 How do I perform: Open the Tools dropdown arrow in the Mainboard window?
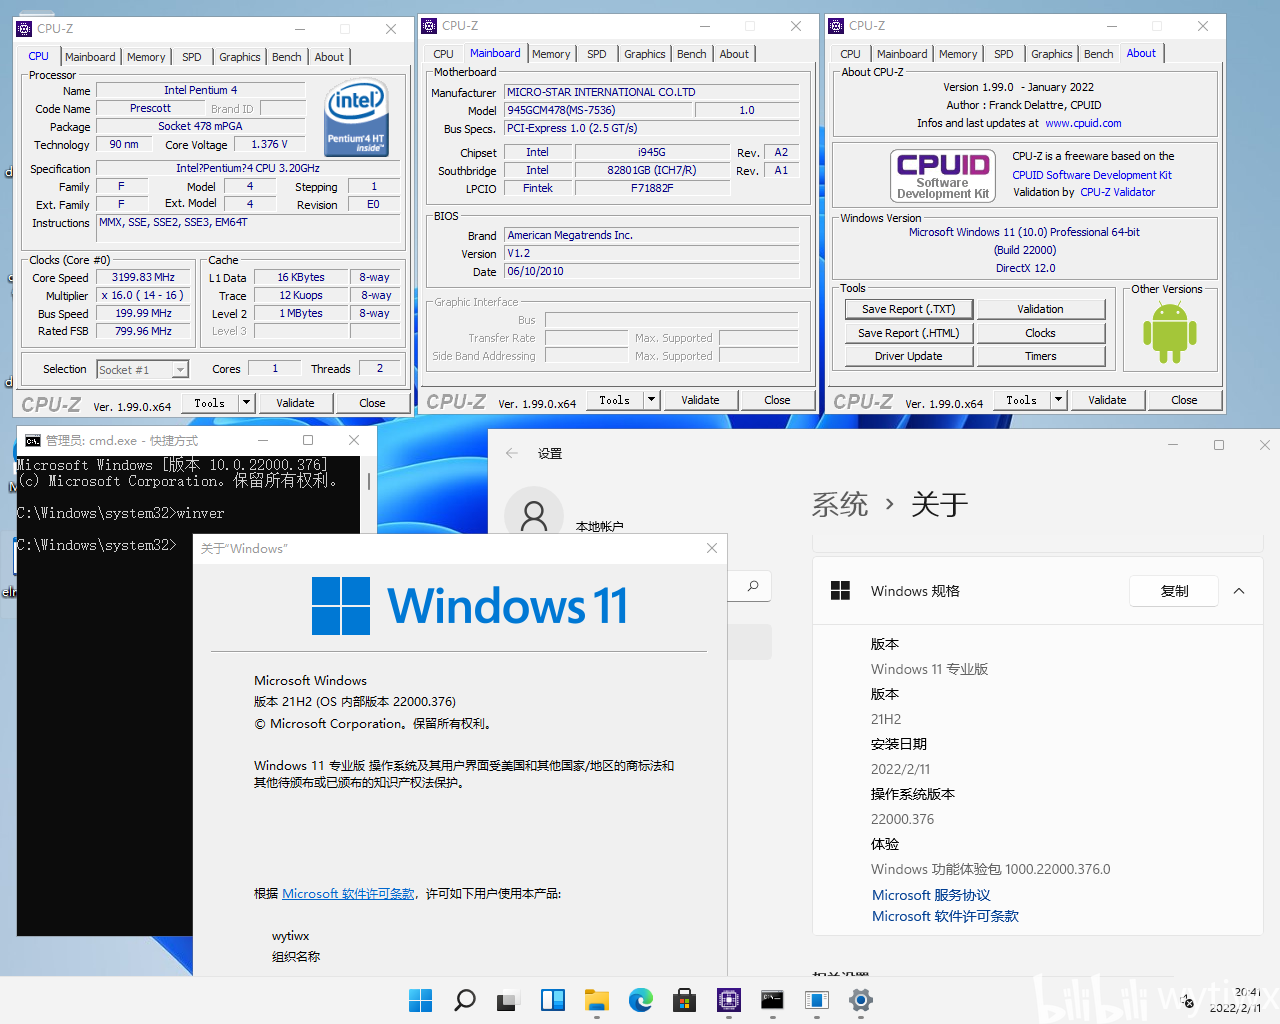coord(651,400)
